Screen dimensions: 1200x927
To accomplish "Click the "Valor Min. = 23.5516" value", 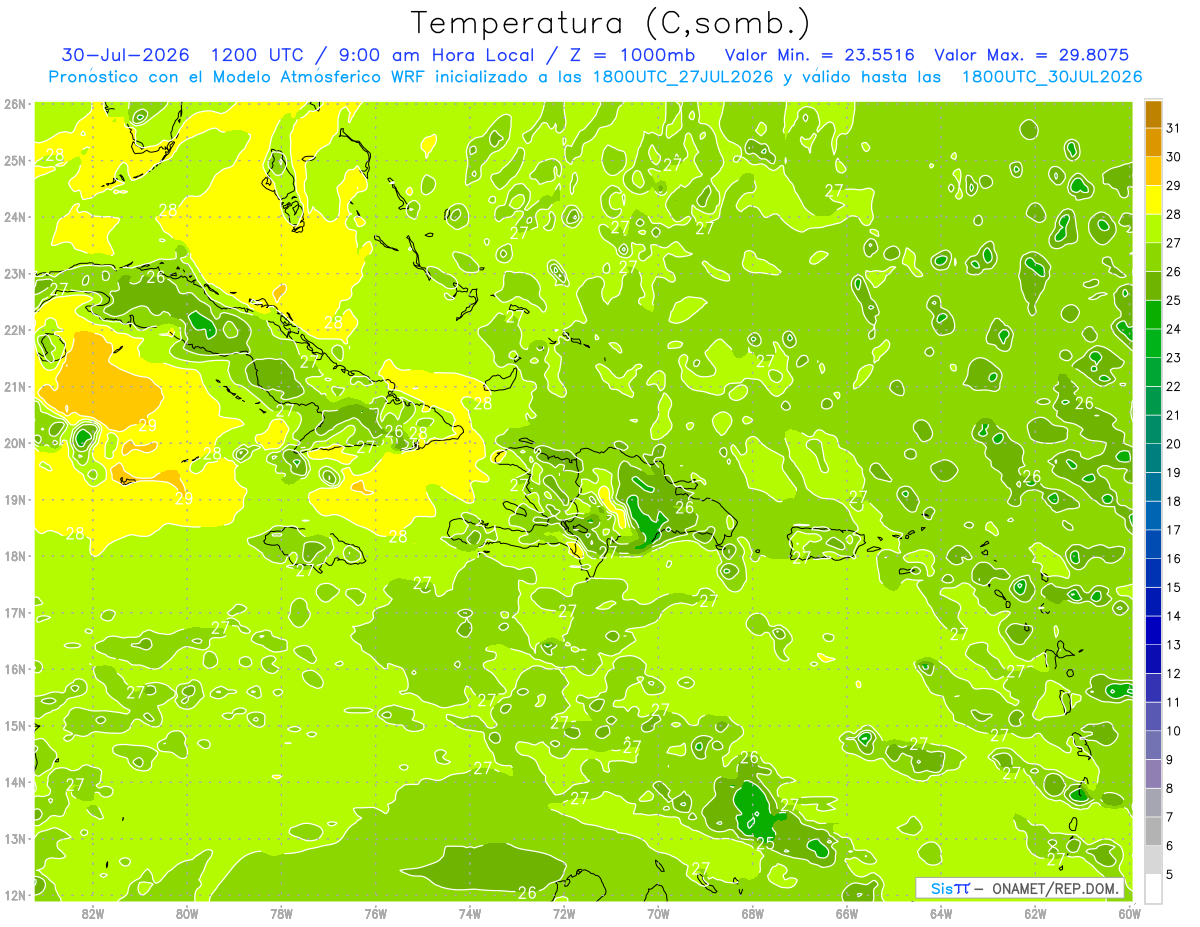I will (820, 55).
